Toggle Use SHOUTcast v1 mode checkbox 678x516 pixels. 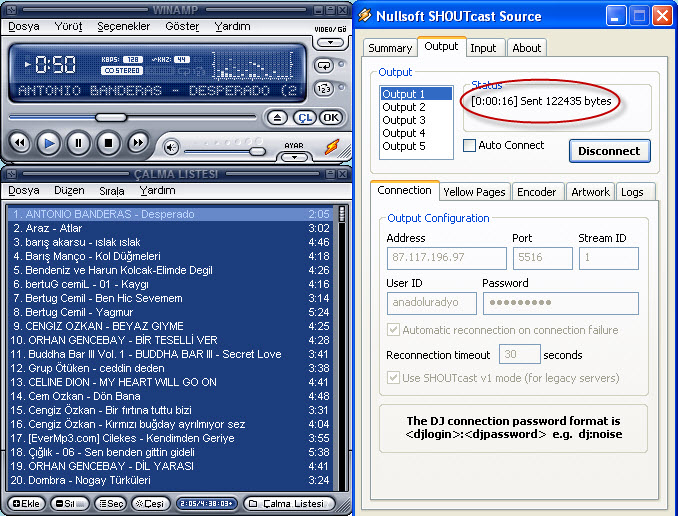[x=393, y=378]
